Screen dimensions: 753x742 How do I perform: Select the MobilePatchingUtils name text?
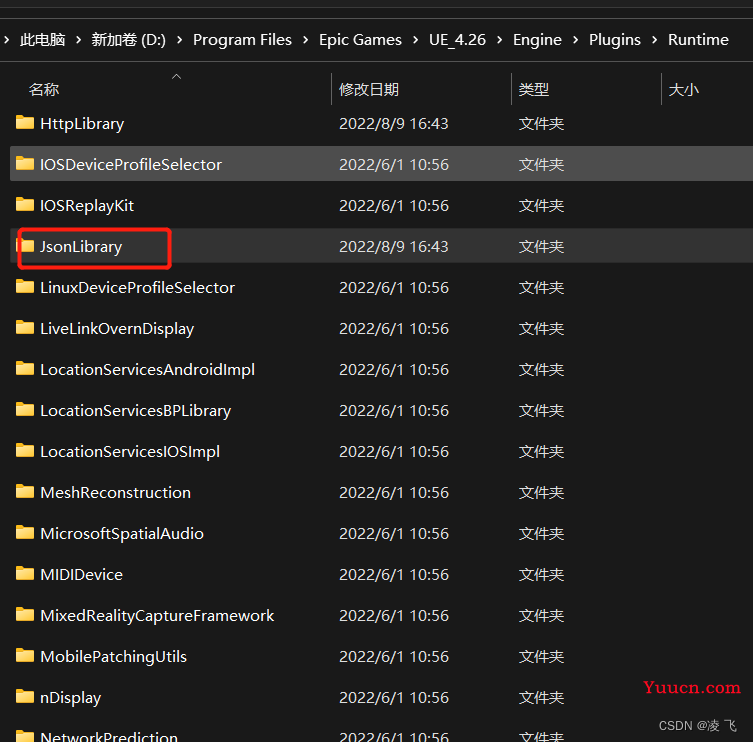pos(113,657)
